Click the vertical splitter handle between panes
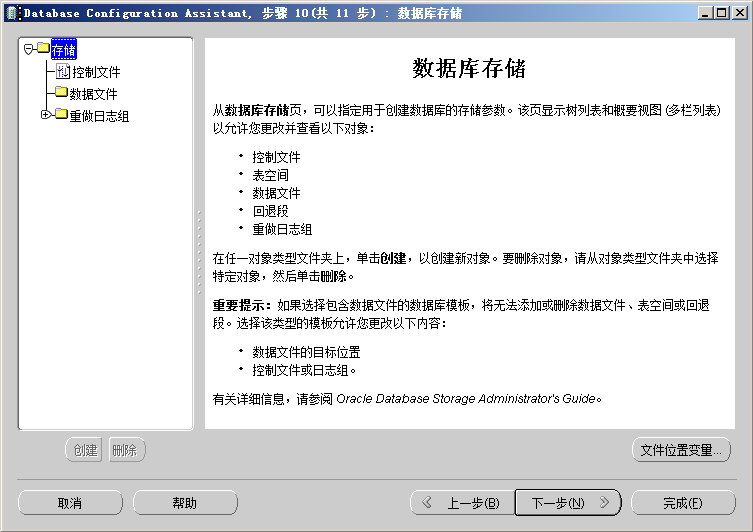The image size is (753, 532). (x=199, y=252)
